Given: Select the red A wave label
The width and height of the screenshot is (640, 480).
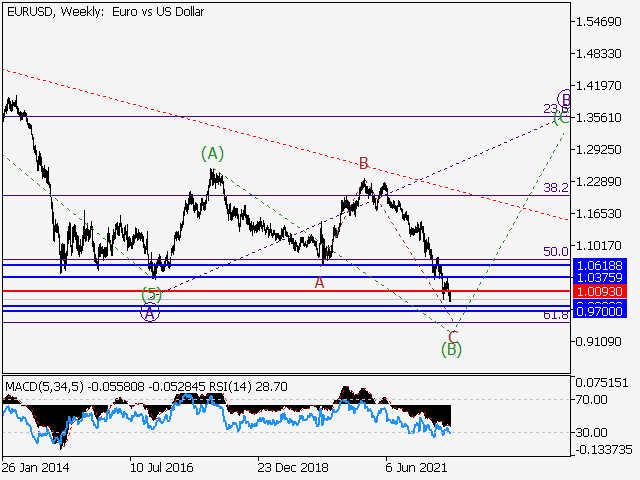Looking at the screenshot, I should coord(319,282).
